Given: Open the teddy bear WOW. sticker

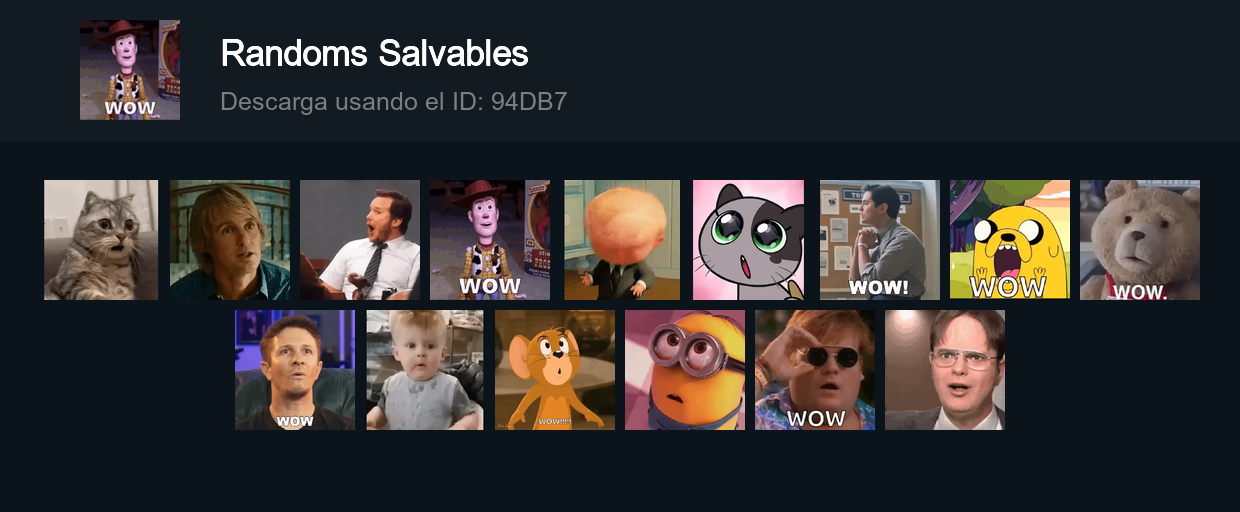Looking at the screenshot, I should click(x=1140, y=240).
